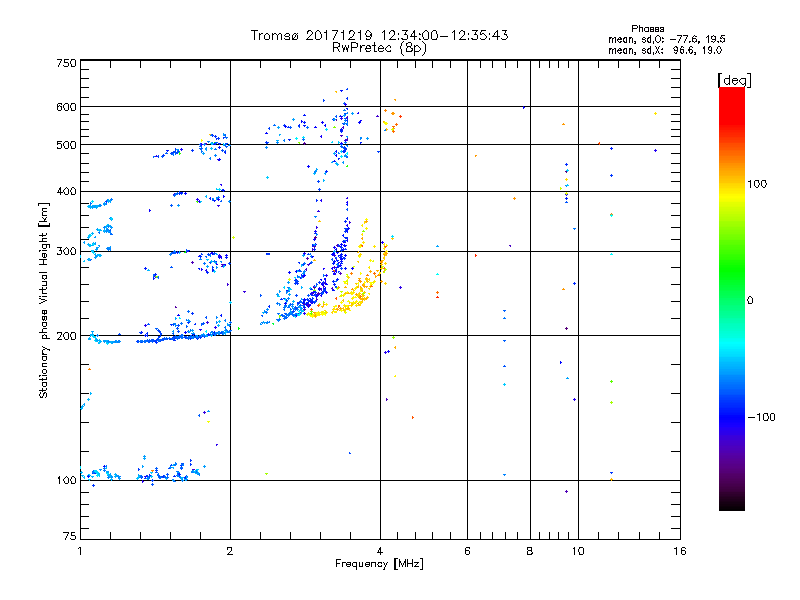Click the x-axis tick label '2'
Image resolution: width=800 pixels, height=600 pixels.
[x=230, y=551]
